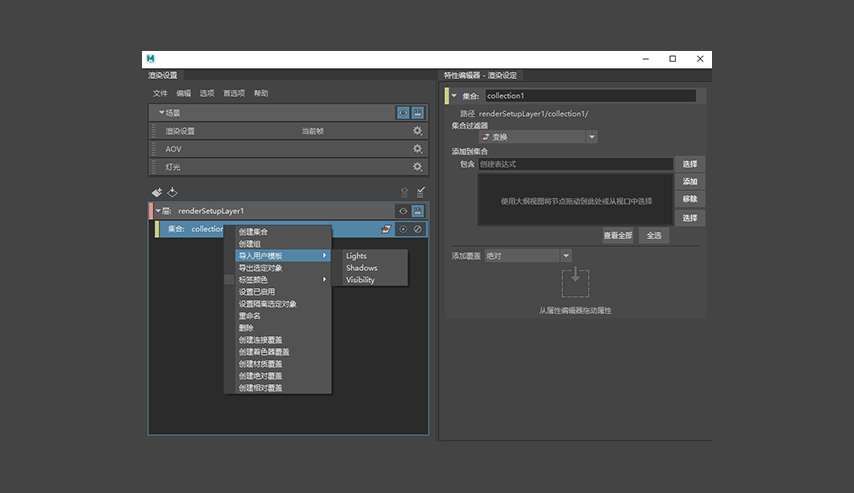The width and height of the screenshot is (854, 493).
Task: Toggle visibility eye of the 场景 row
Action: 403,113
